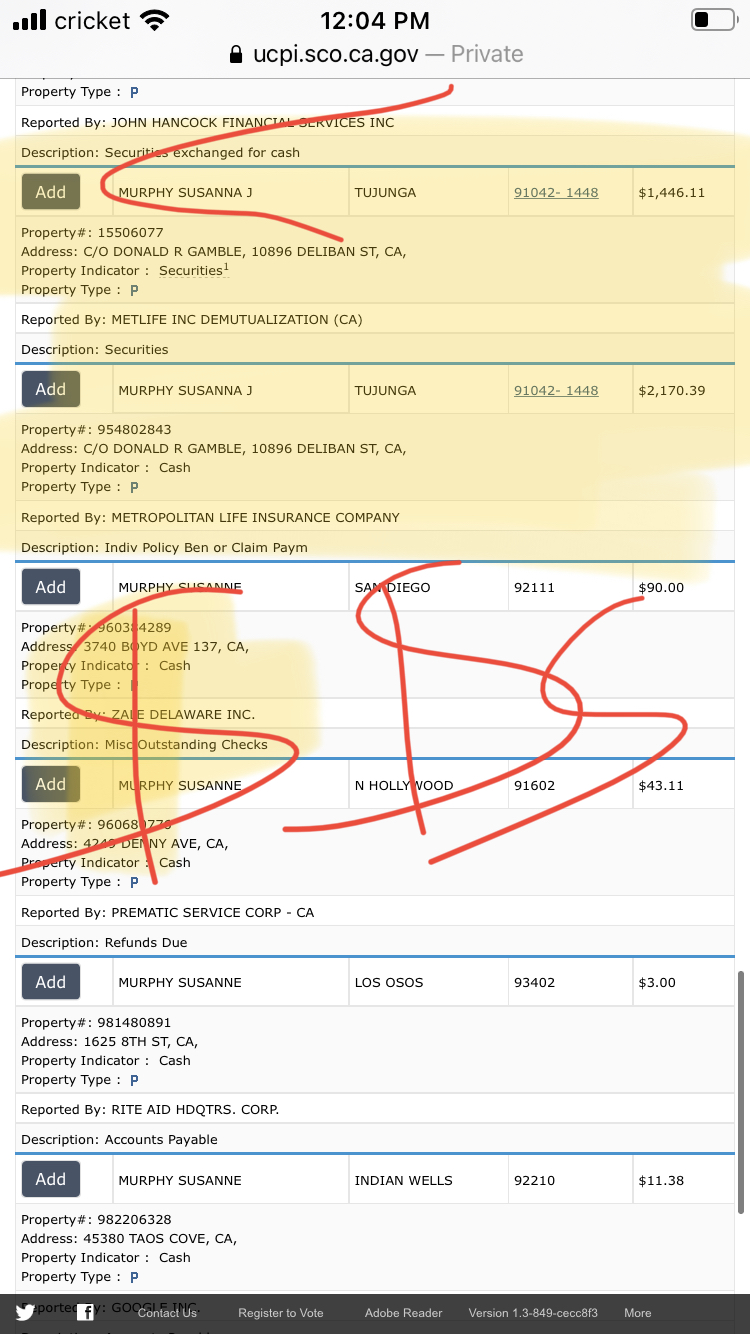Select Reported By MetLife Inc Demutualization line

192,319
